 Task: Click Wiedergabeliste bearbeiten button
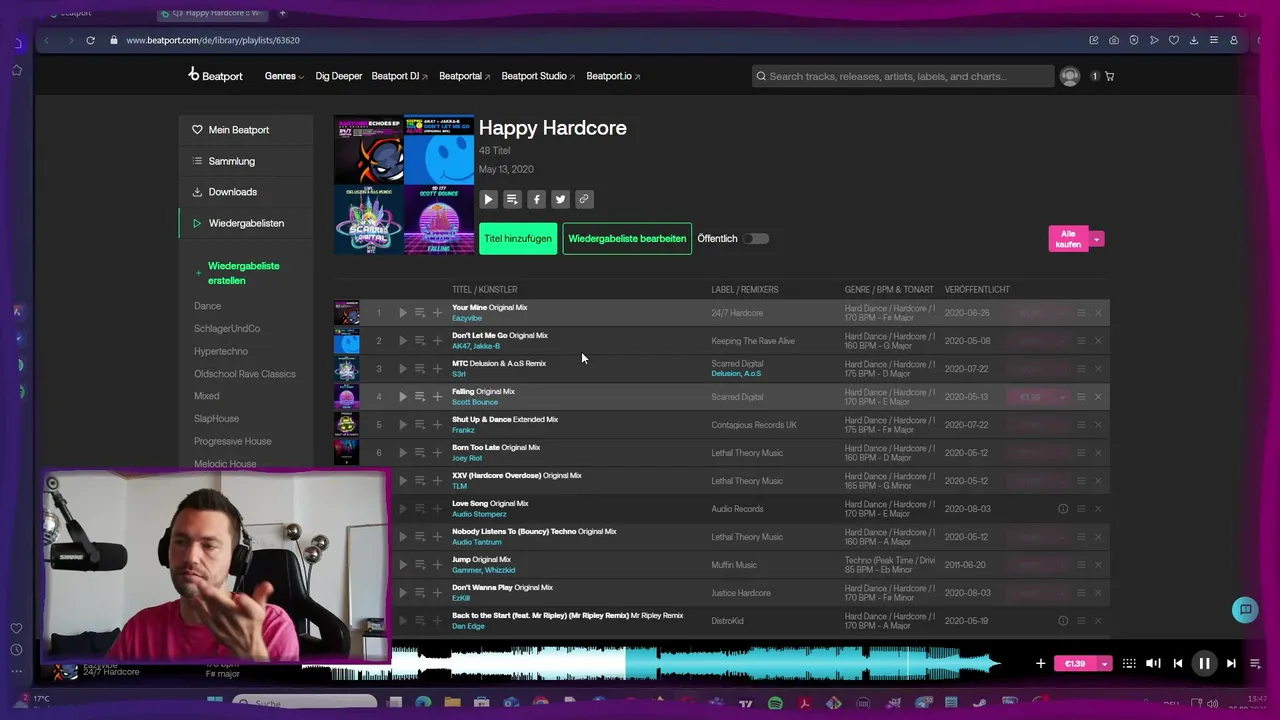627,238
